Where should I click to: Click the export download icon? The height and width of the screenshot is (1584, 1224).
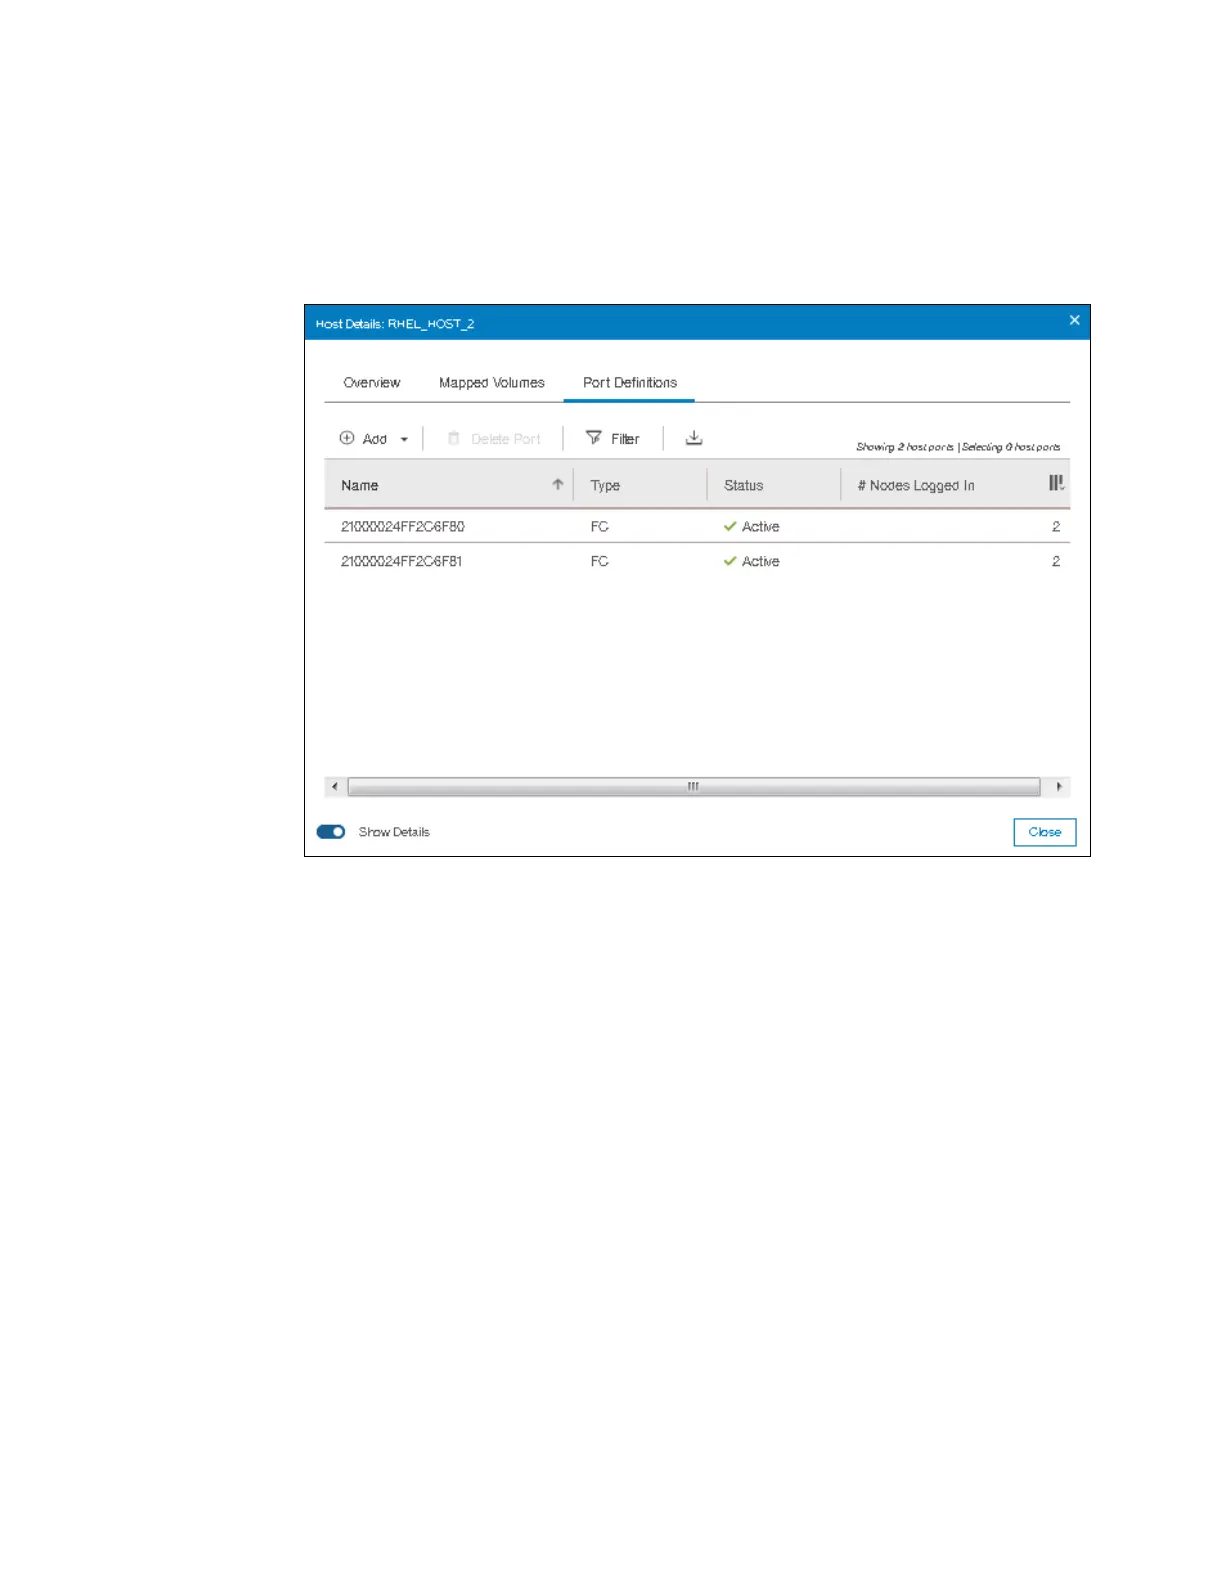pos(694,438)
